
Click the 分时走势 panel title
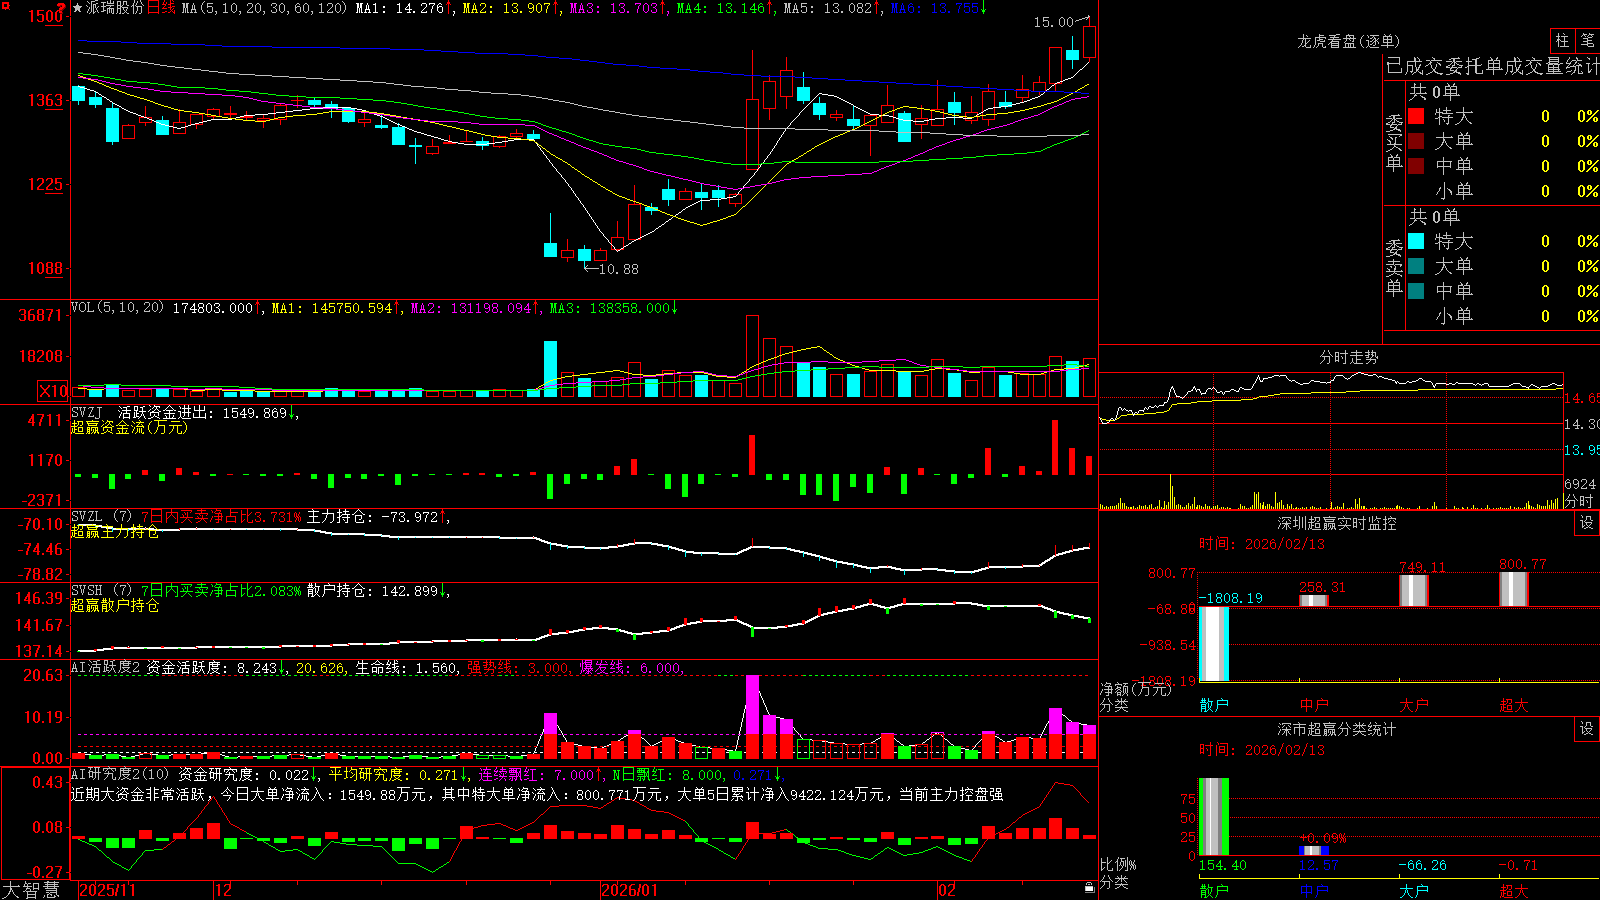[x=1348, y=357]
